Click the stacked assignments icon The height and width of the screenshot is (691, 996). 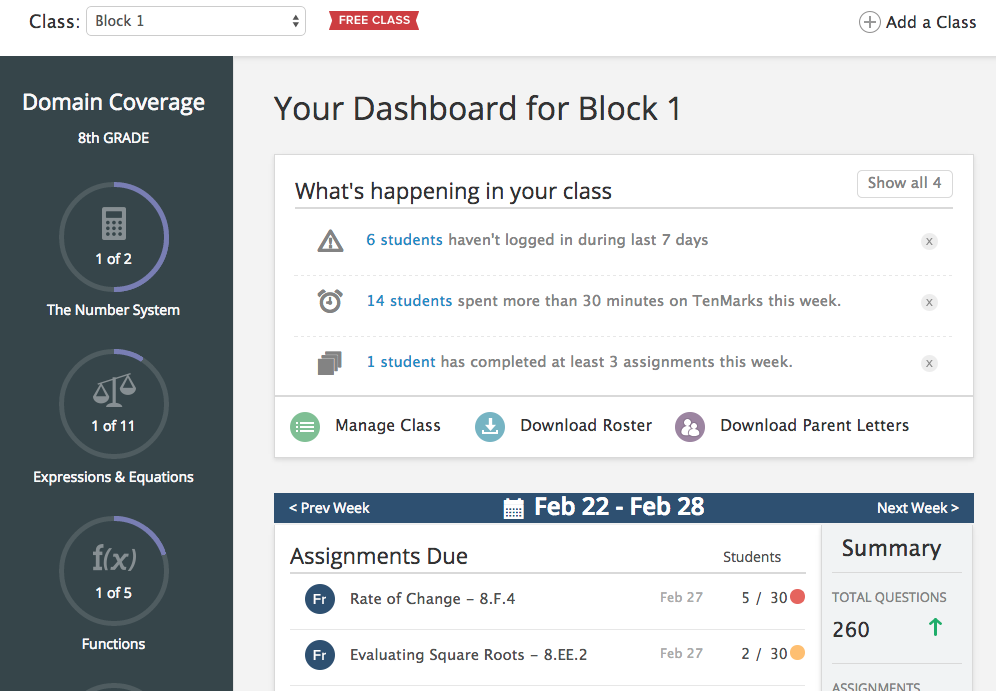(x=330, y=363)
